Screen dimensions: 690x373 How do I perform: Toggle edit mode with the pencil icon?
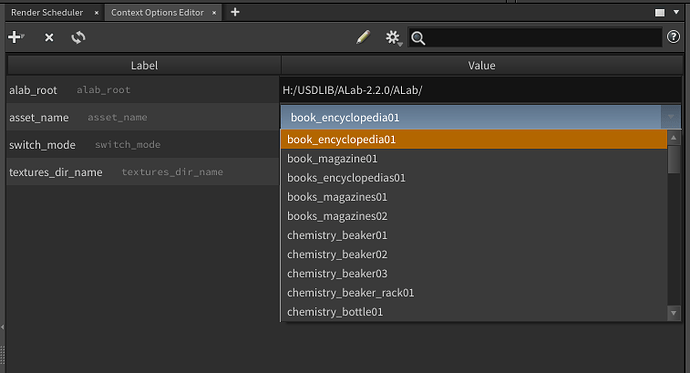point(363,37)
